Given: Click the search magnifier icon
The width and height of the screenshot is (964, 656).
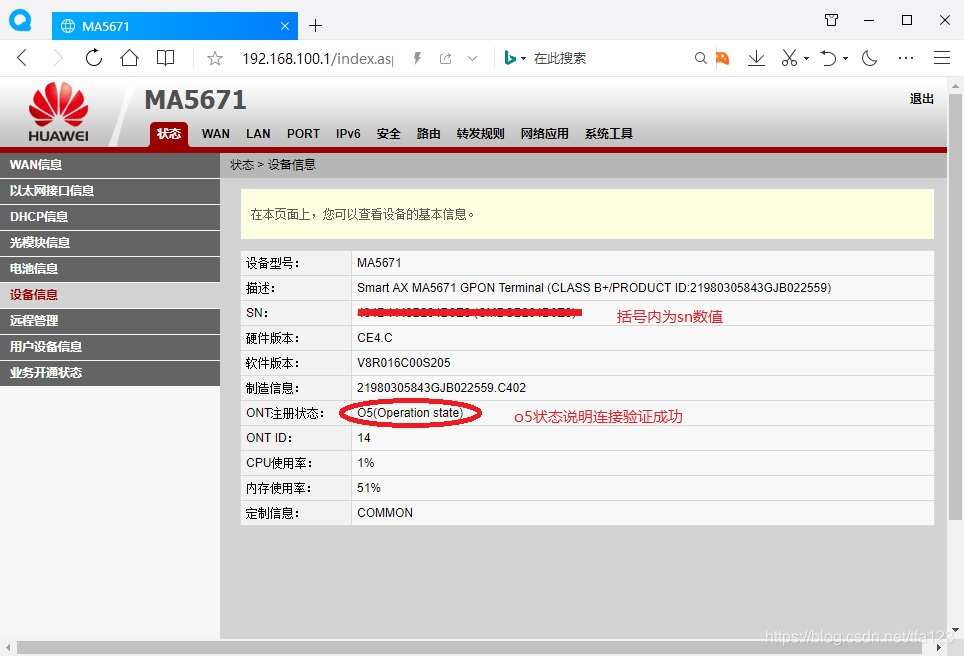Looking at the screenshot, I should point(700,58).
